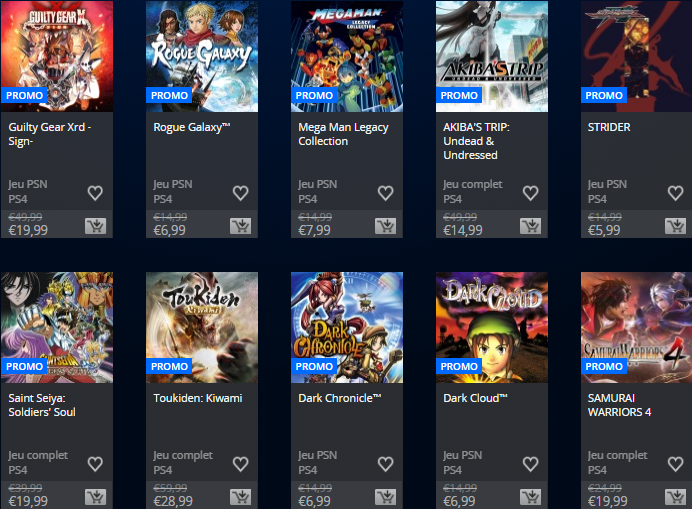Open the Dark Chronicle cover art
Image resolution: width=692 pixels, height=509 pixels.
pyautogui.click(x=347, y=327)
